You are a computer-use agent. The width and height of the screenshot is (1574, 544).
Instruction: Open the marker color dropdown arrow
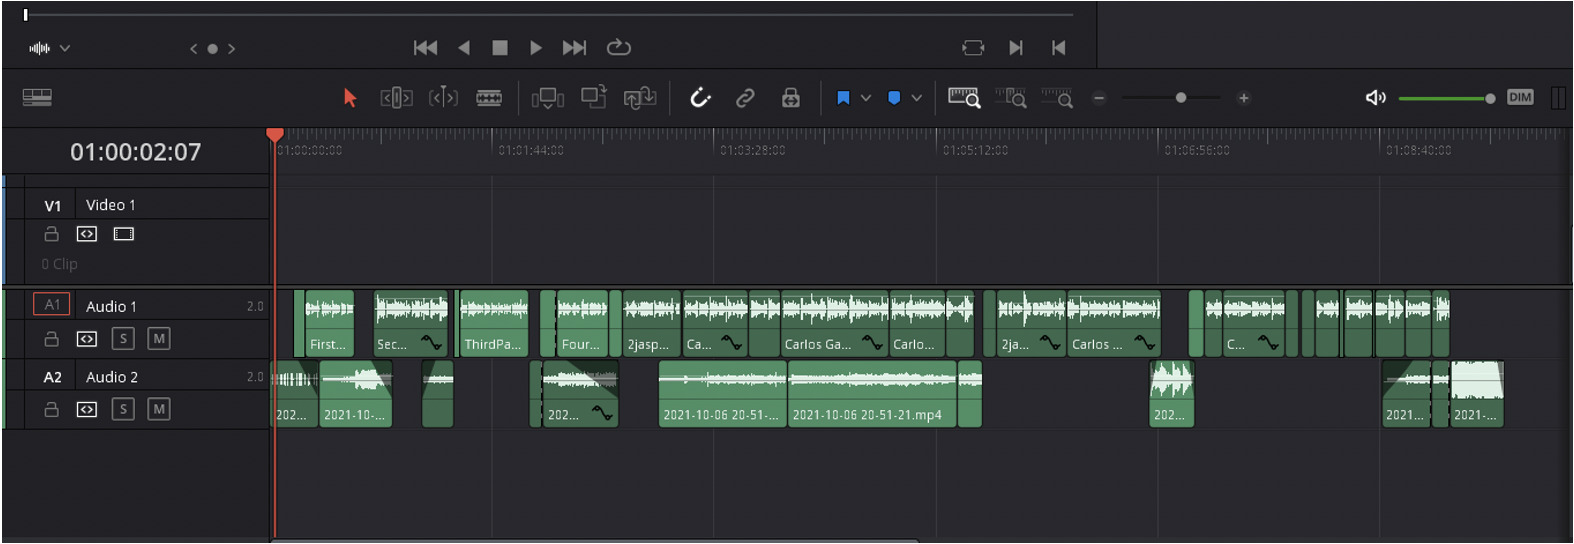pyautogui.click(x=916, y=98)
